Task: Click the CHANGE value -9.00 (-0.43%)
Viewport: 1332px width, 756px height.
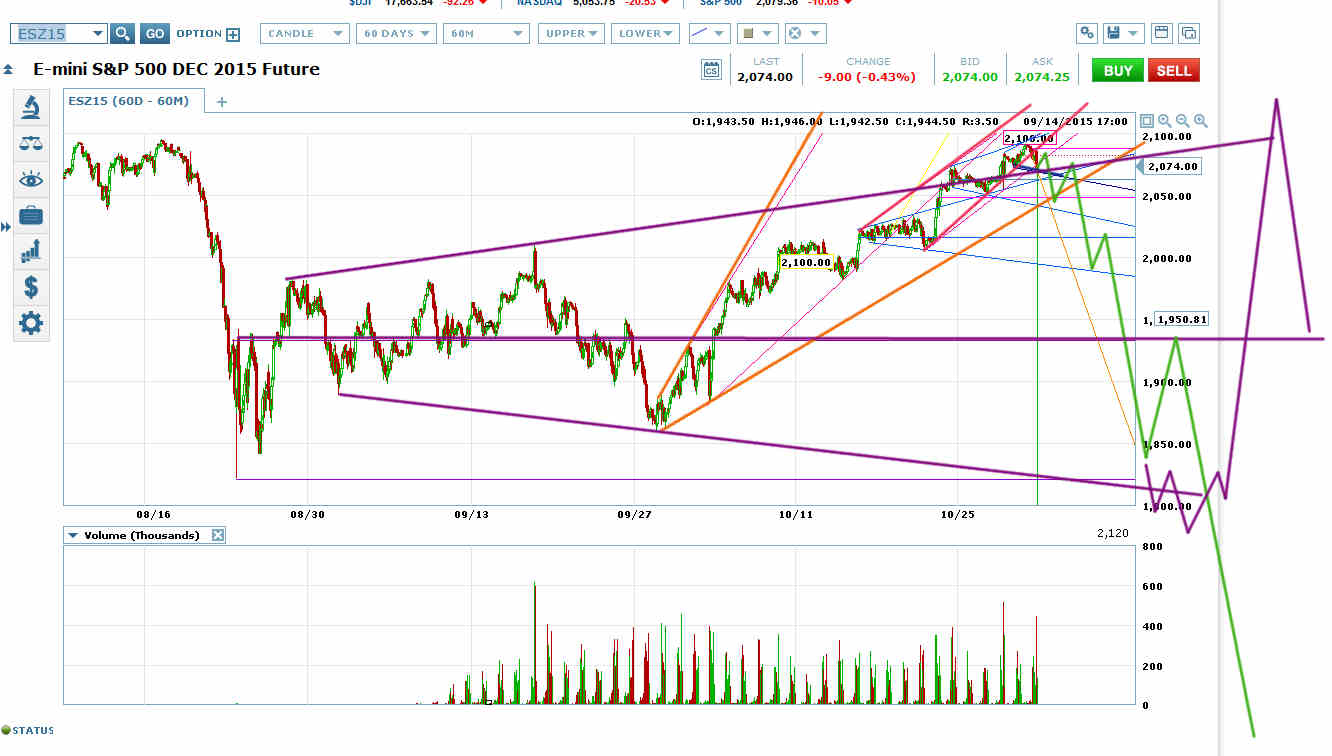Action: 867,77
